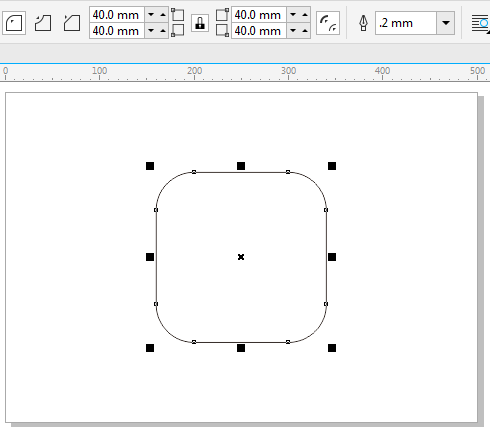Open the outline width dropdown arrow
Viewport: 490px width, 430px height.
pyautogui.click(x=446, y=23)
